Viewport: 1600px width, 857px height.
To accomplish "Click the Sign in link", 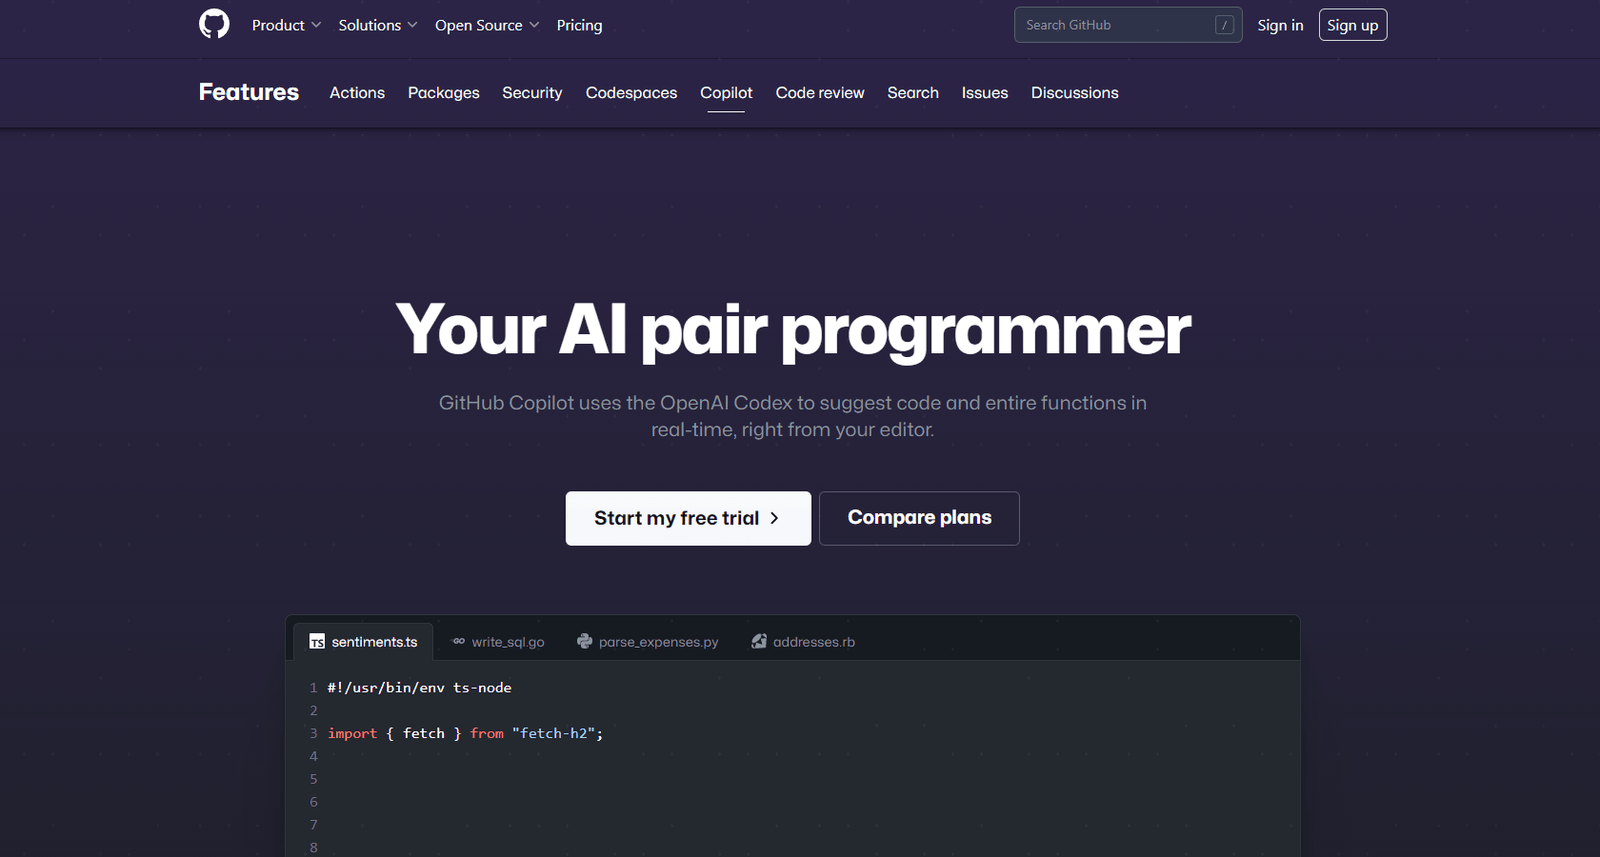I will (1280, 25).
